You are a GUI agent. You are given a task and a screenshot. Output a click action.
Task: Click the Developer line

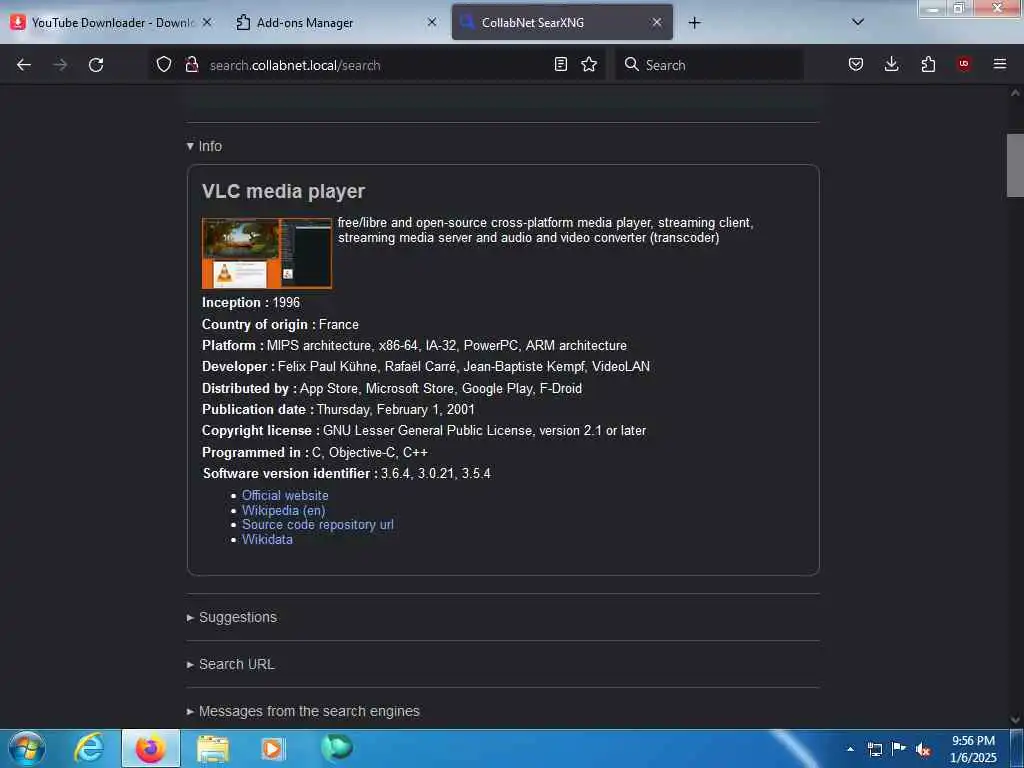click(426, 367)
